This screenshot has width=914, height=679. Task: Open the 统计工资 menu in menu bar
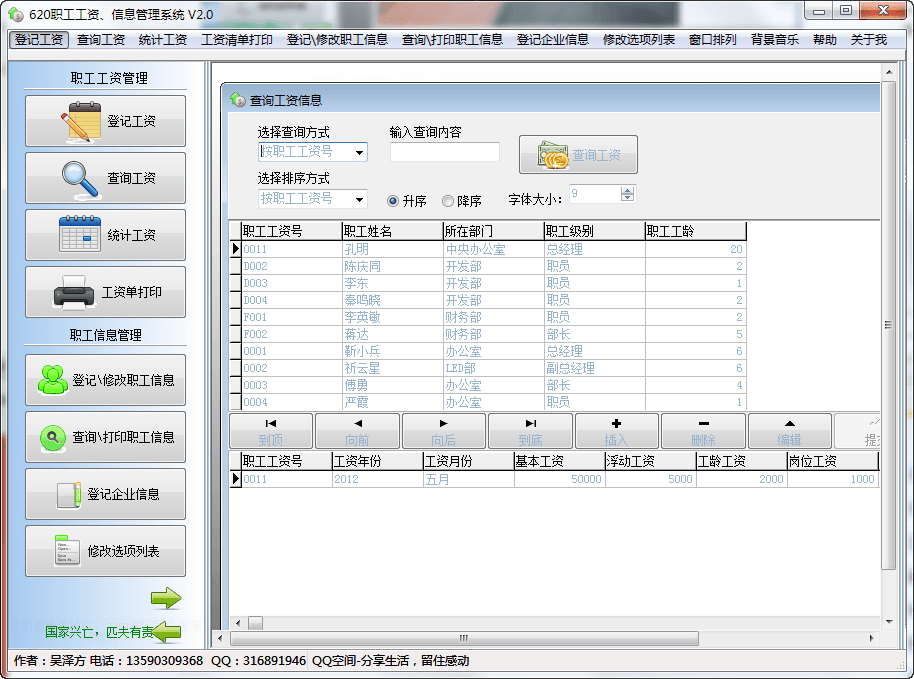[163, 40]
